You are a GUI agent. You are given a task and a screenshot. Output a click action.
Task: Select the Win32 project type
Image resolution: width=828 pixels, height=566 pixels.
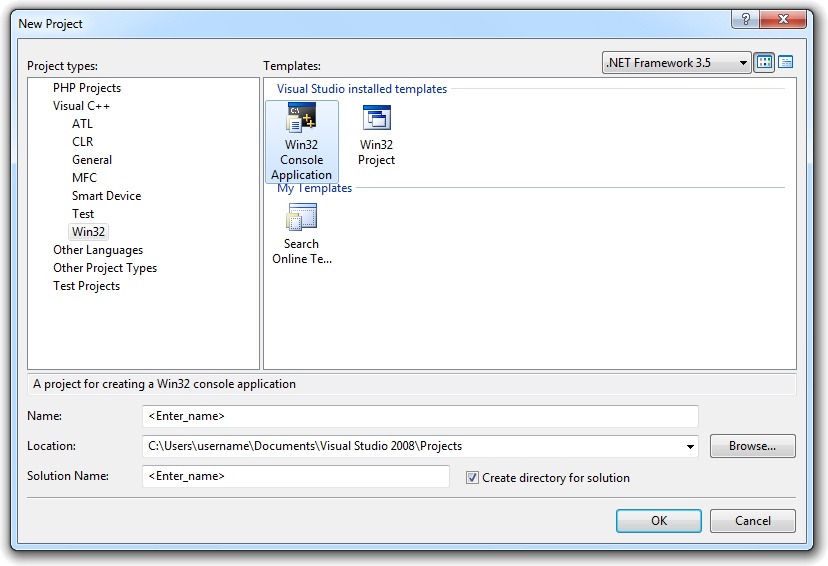pos(88,232)
